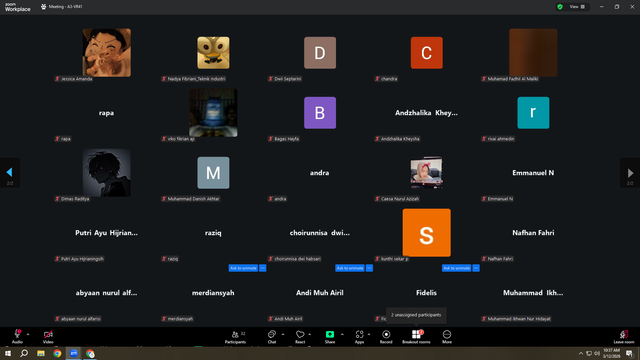Select Nadya Fibriani's owl avatar

point(213,53)
